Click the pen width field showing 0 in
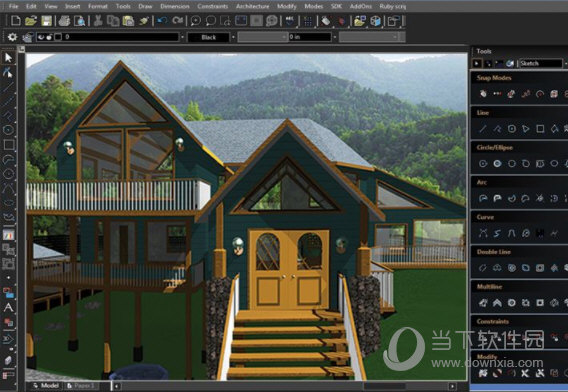The image size is (568, 392). click(x=310, y=37)
